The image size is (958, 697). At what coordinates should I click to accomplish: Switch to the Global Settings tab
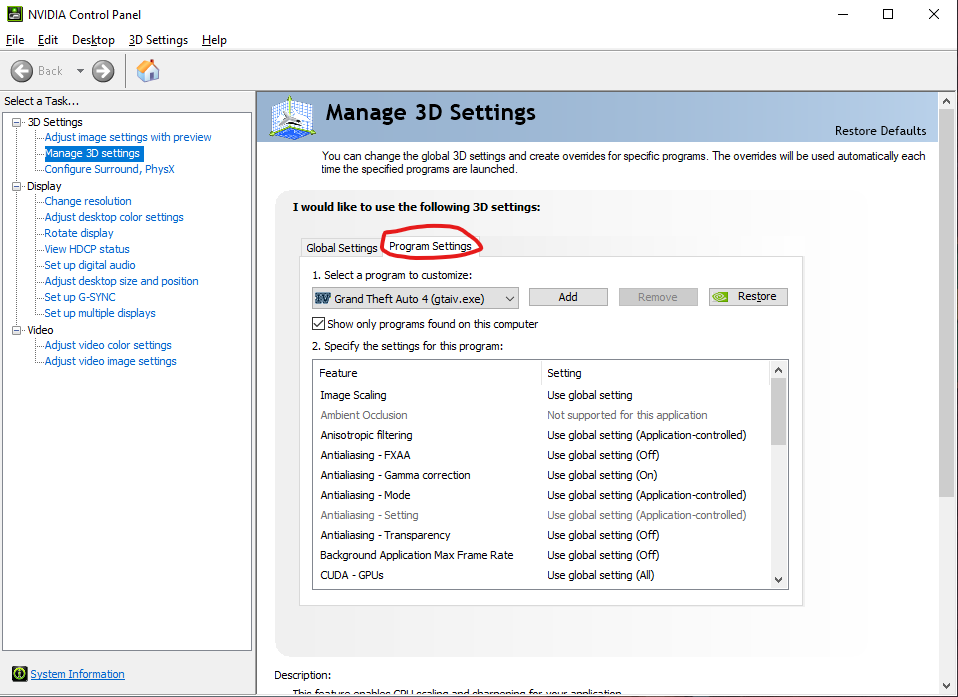[342, 248]
